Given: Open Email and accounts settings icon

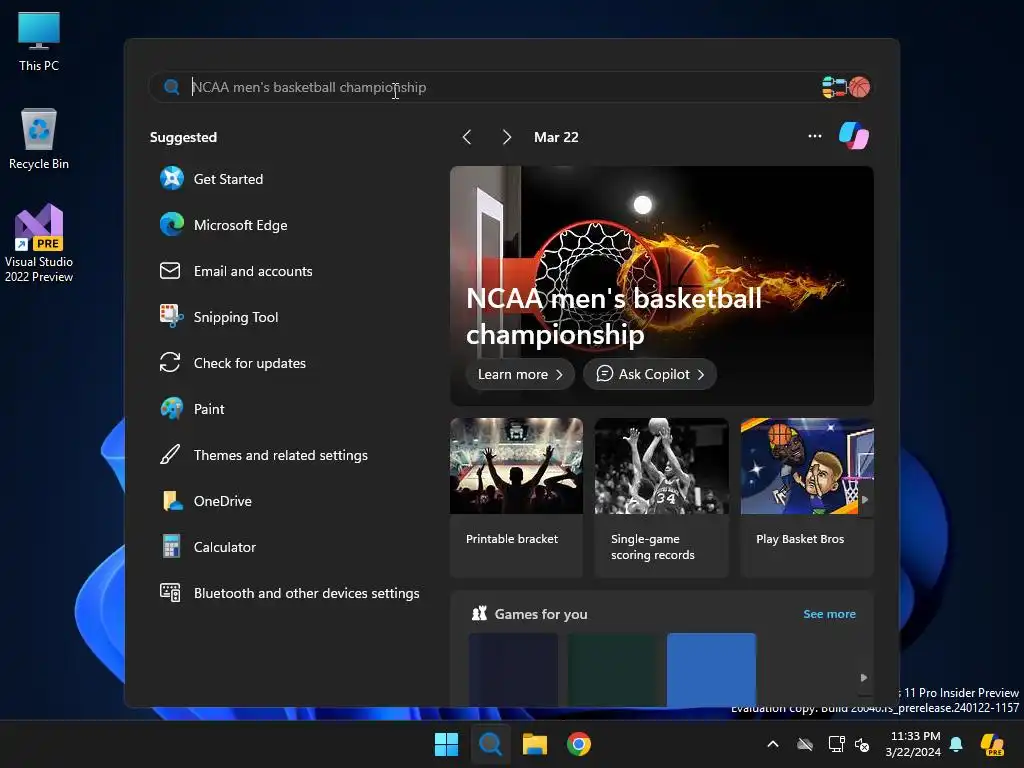Looking at the screenshot, I should pyautogui.click(x=170, y=271).
